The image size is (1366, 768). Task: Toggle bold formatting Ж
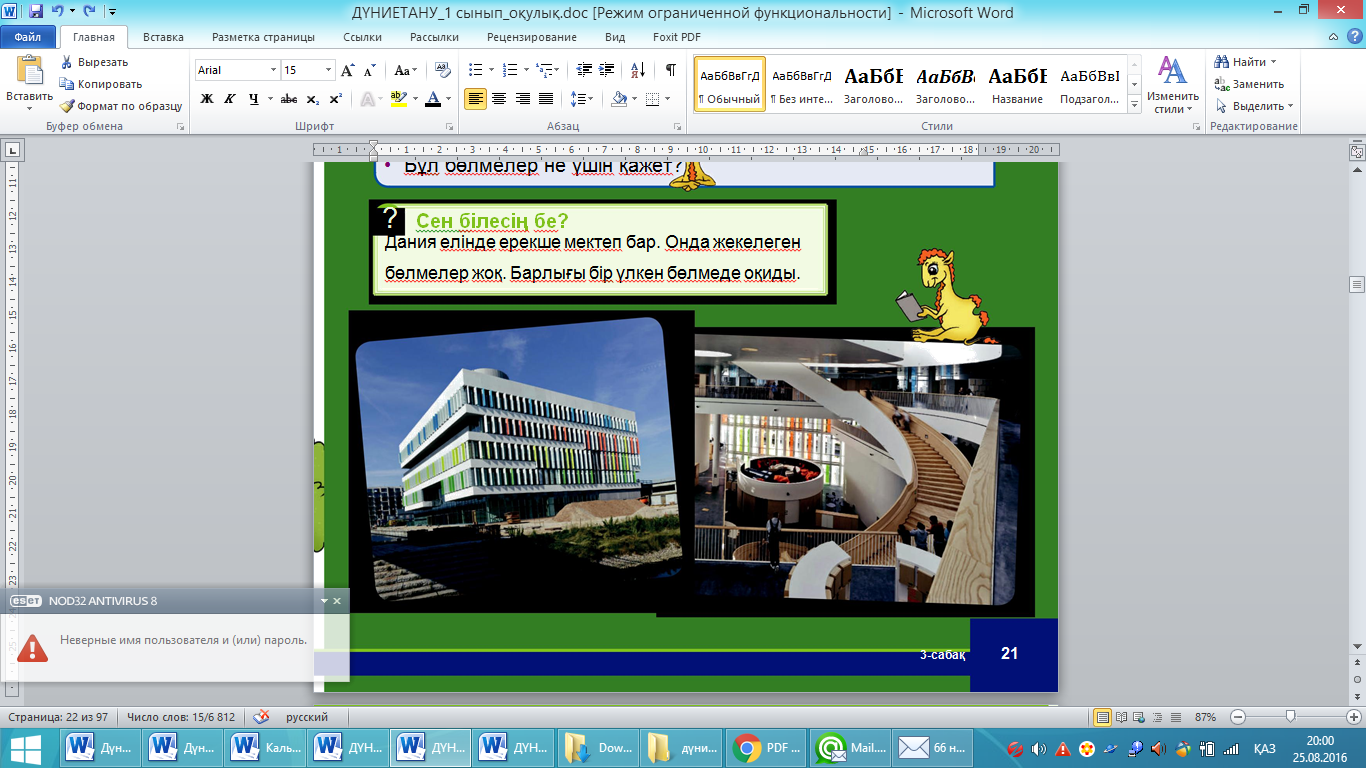pyautogui.click(x=207, y=99)
